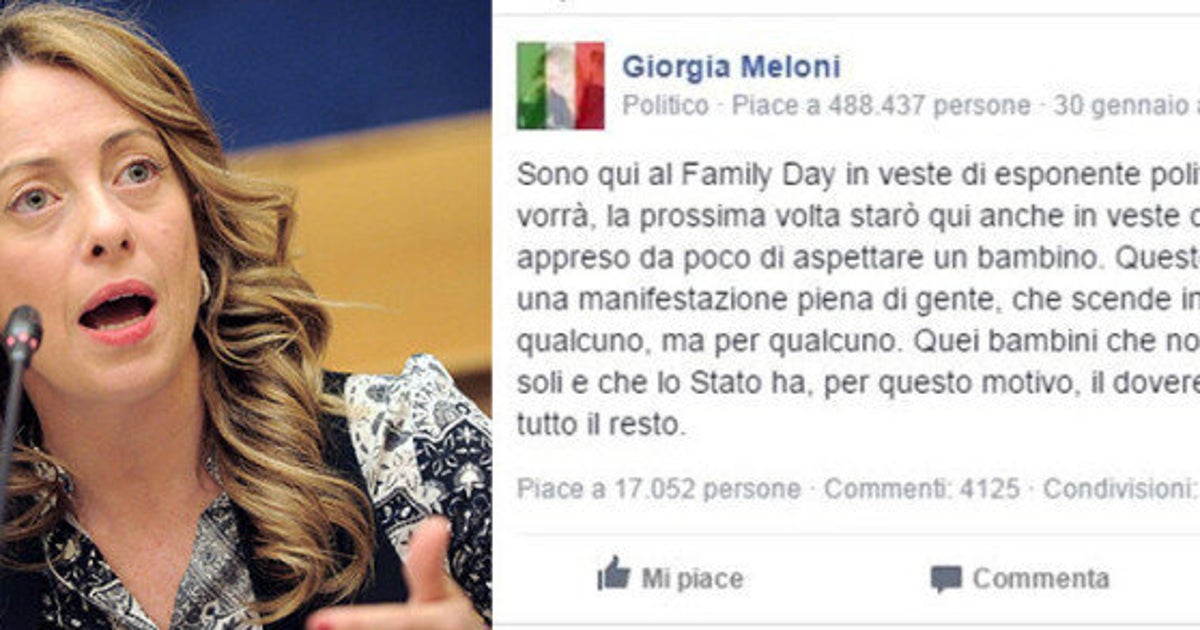Like the post with the Mi piace label
The height and width of the screenshot is (630, 1200).
coord(692,578)
